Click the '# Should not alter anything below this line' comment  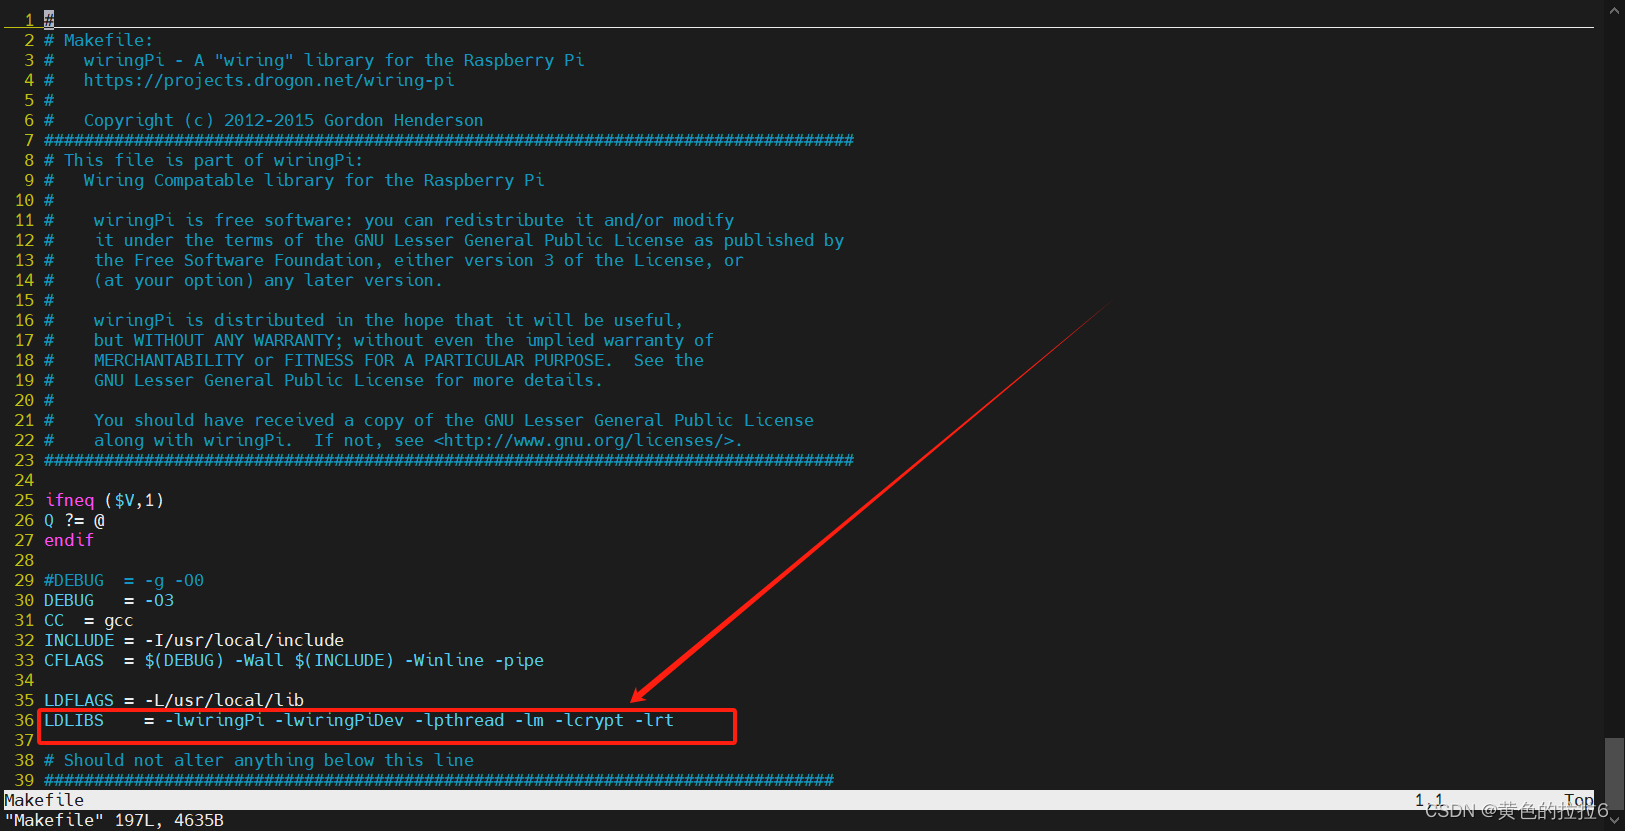tap(259, 760)
